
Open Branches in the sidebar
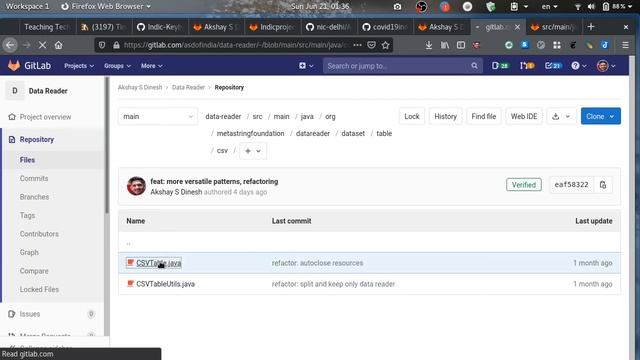pyautogui.click(x=34, y=197)
